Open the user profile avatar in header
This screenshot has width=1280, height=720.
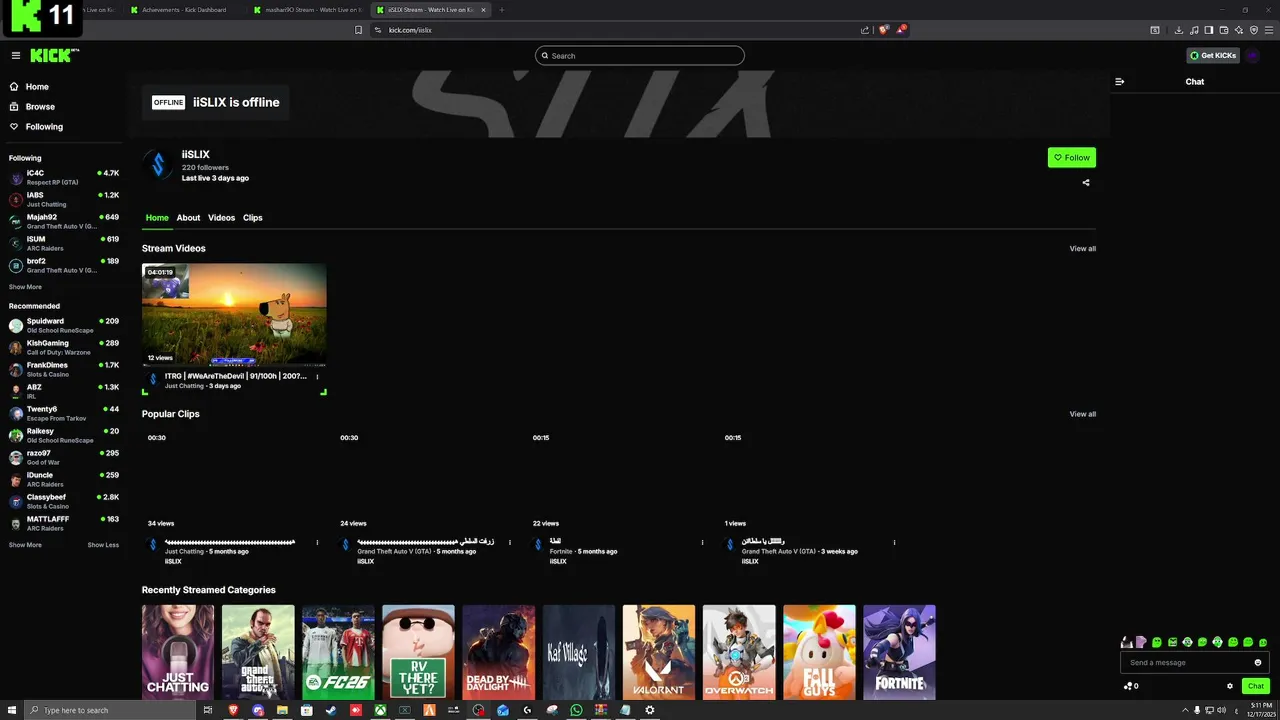[1253, 56]
